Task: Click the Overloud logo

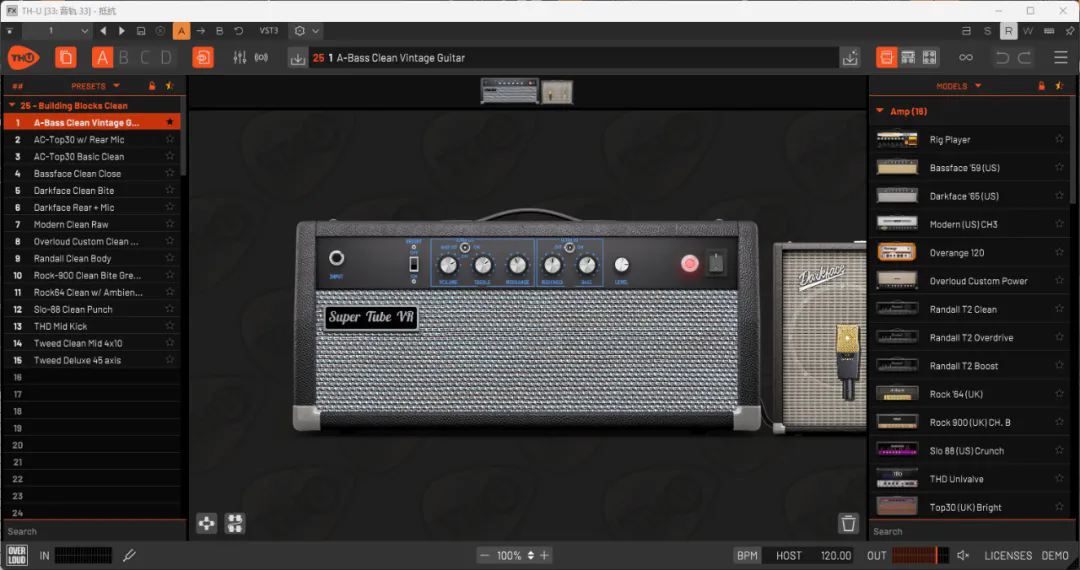Action: [17, 555]
